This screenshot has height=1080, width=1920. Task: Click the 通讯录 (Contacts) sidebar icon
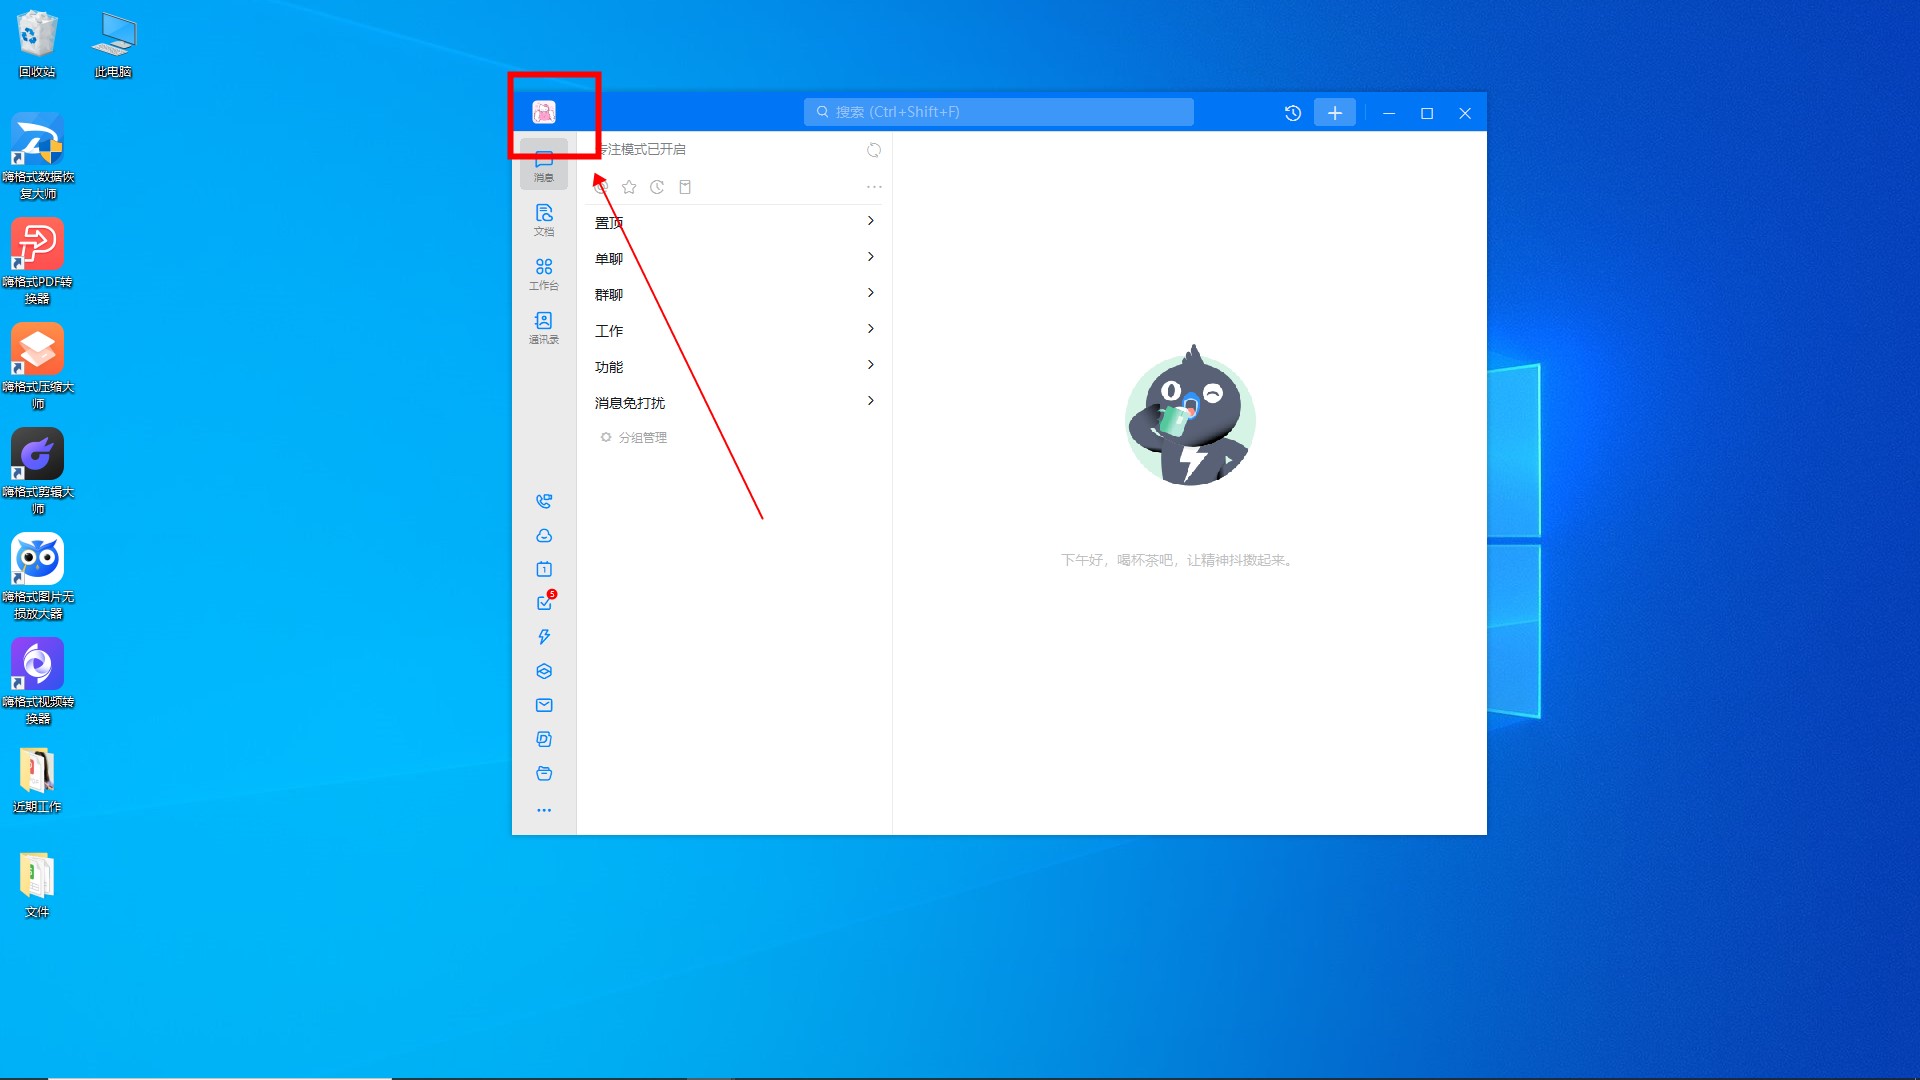click(543, 328)
